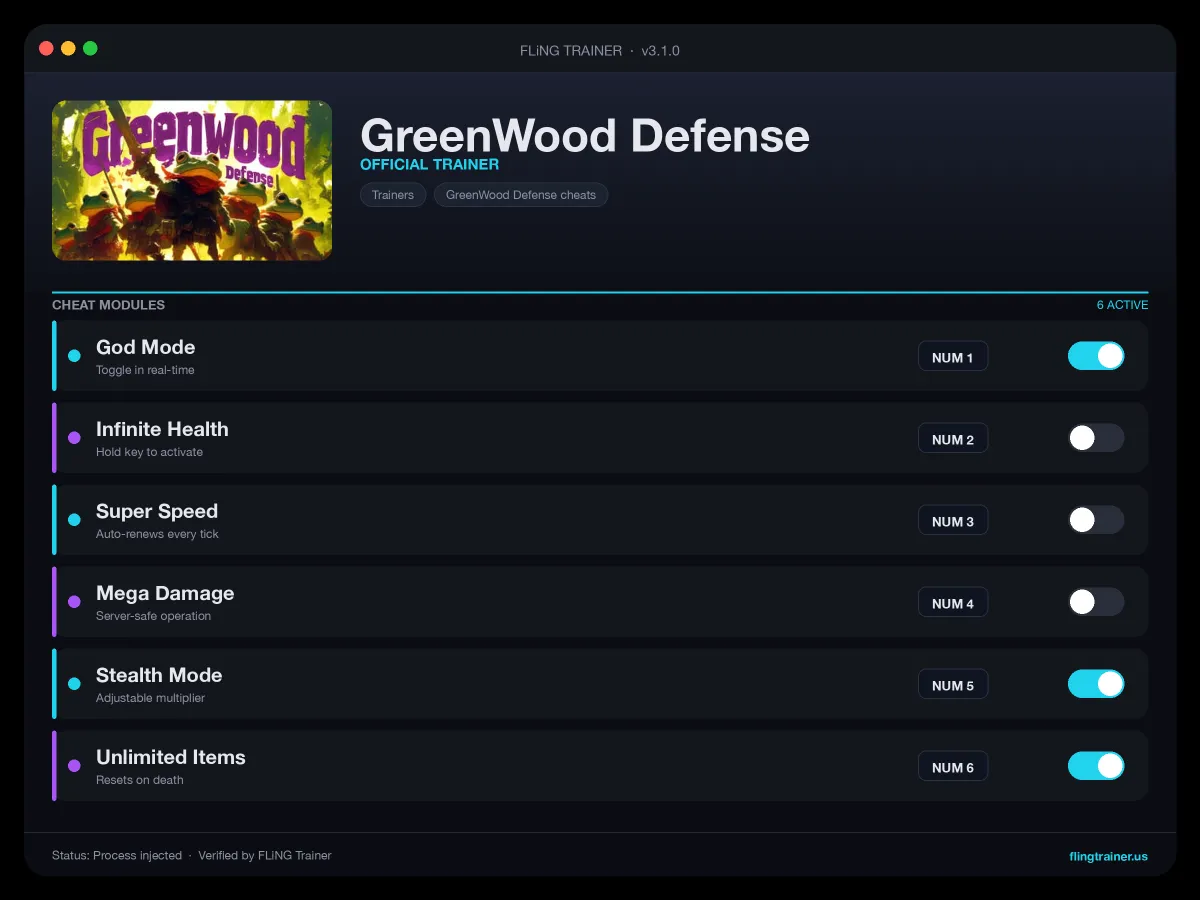Click the OFFICIAL TRAINER subtitle
The height and width of the screenshot is (900, 1200).
[429, 164]
